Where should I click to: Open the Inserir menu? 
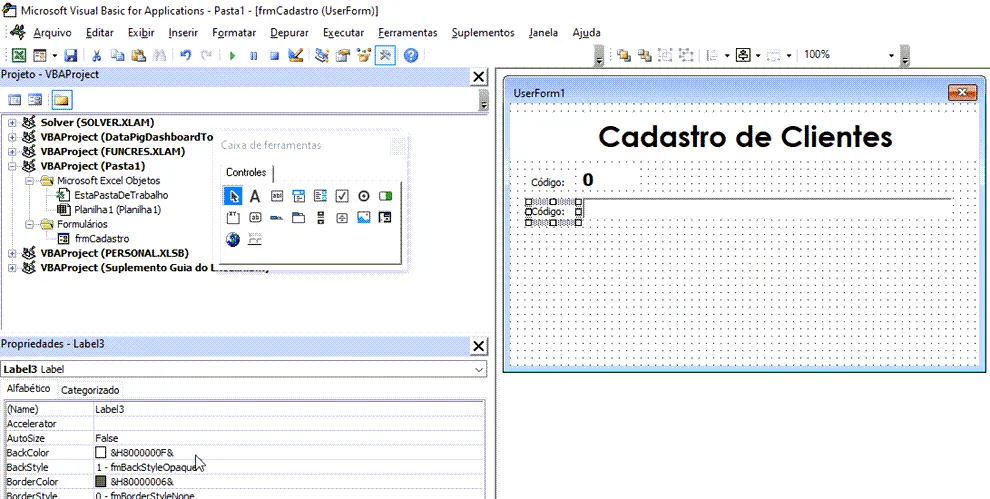click(183, 33)
